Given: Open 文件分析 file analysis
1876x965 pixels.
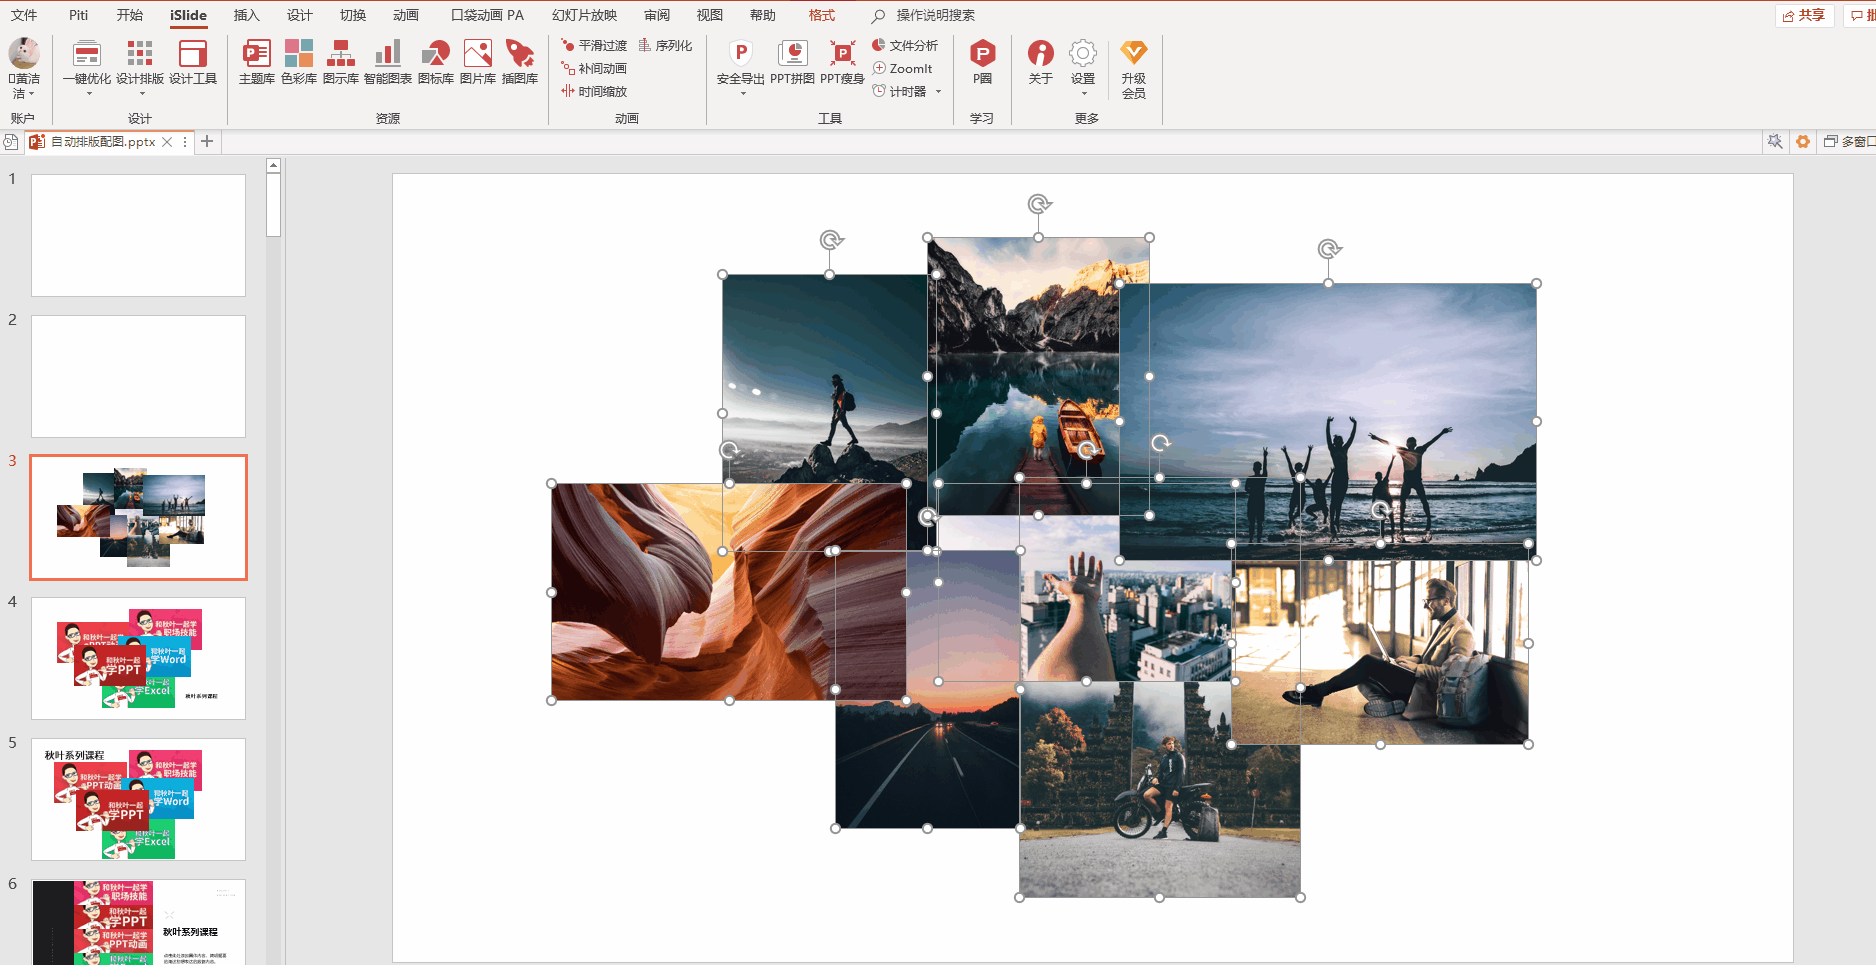Looking at the screenshot, I should click(x=905, y=45).
